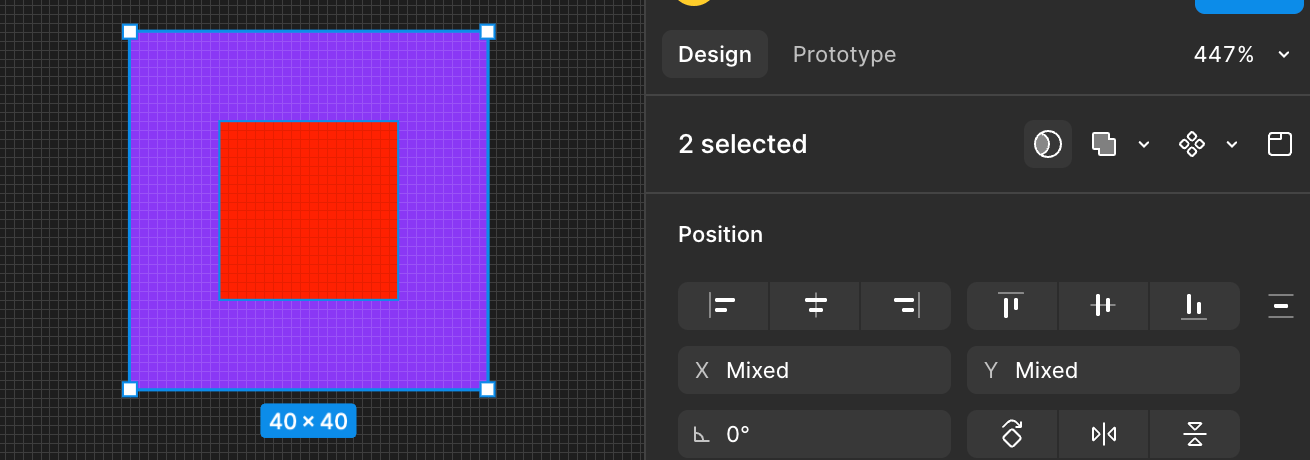
Task: Select the red square on the canvas
Action: [309, 210]
